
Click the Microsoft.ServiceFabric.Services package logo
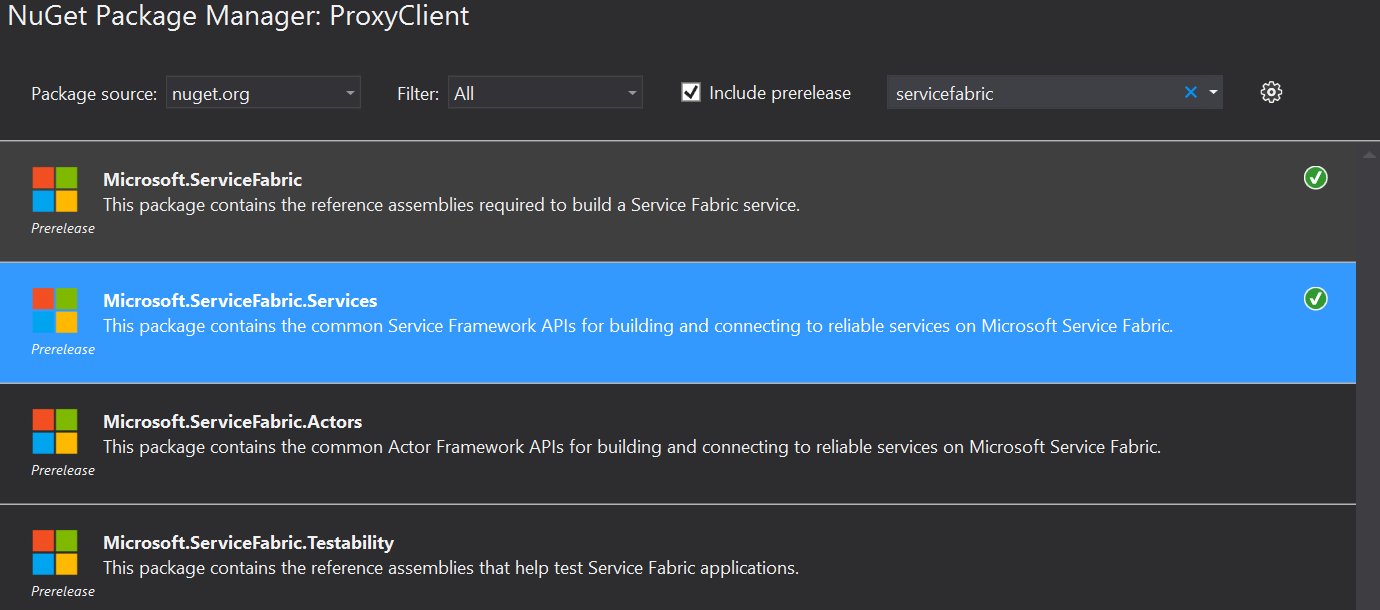click(x=54, y=310)
